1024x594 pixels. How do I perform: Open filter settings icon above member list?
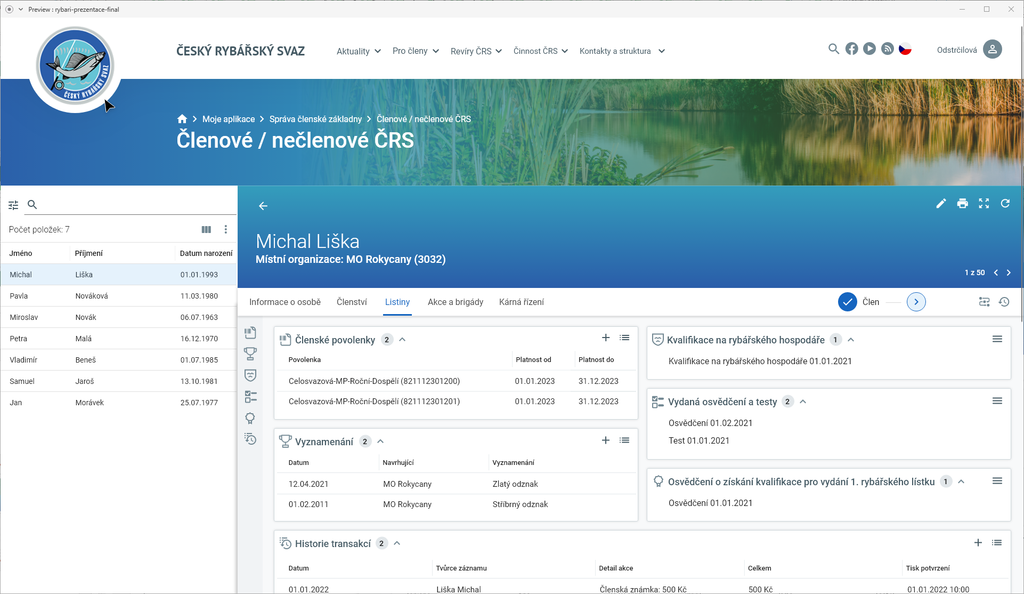coord(14,205)
